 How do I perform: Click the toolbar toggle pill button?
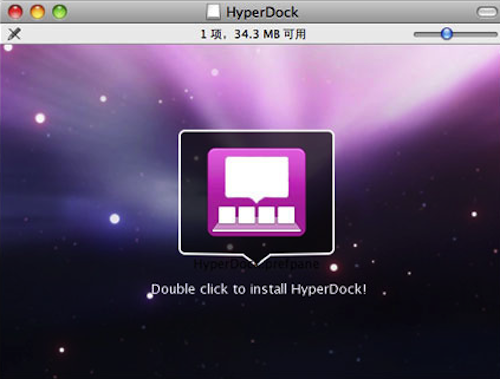pyautogui.click(x=487, y=12)
